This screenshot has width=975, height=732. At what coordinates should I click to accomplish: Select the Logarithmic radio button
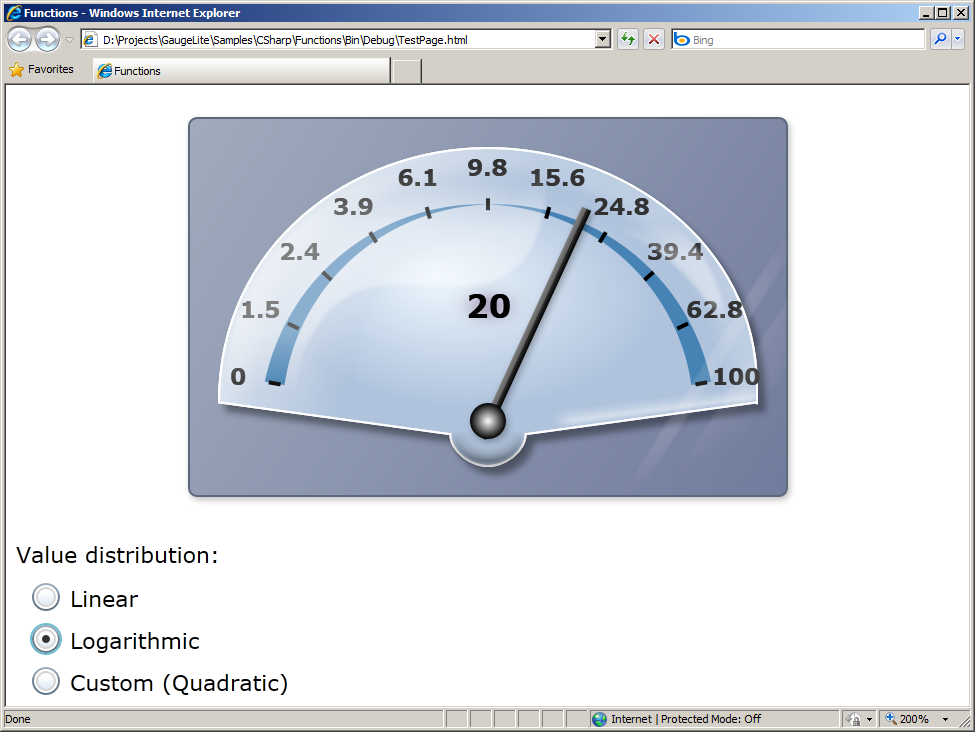pyautogui.click(x=46, y=640)
